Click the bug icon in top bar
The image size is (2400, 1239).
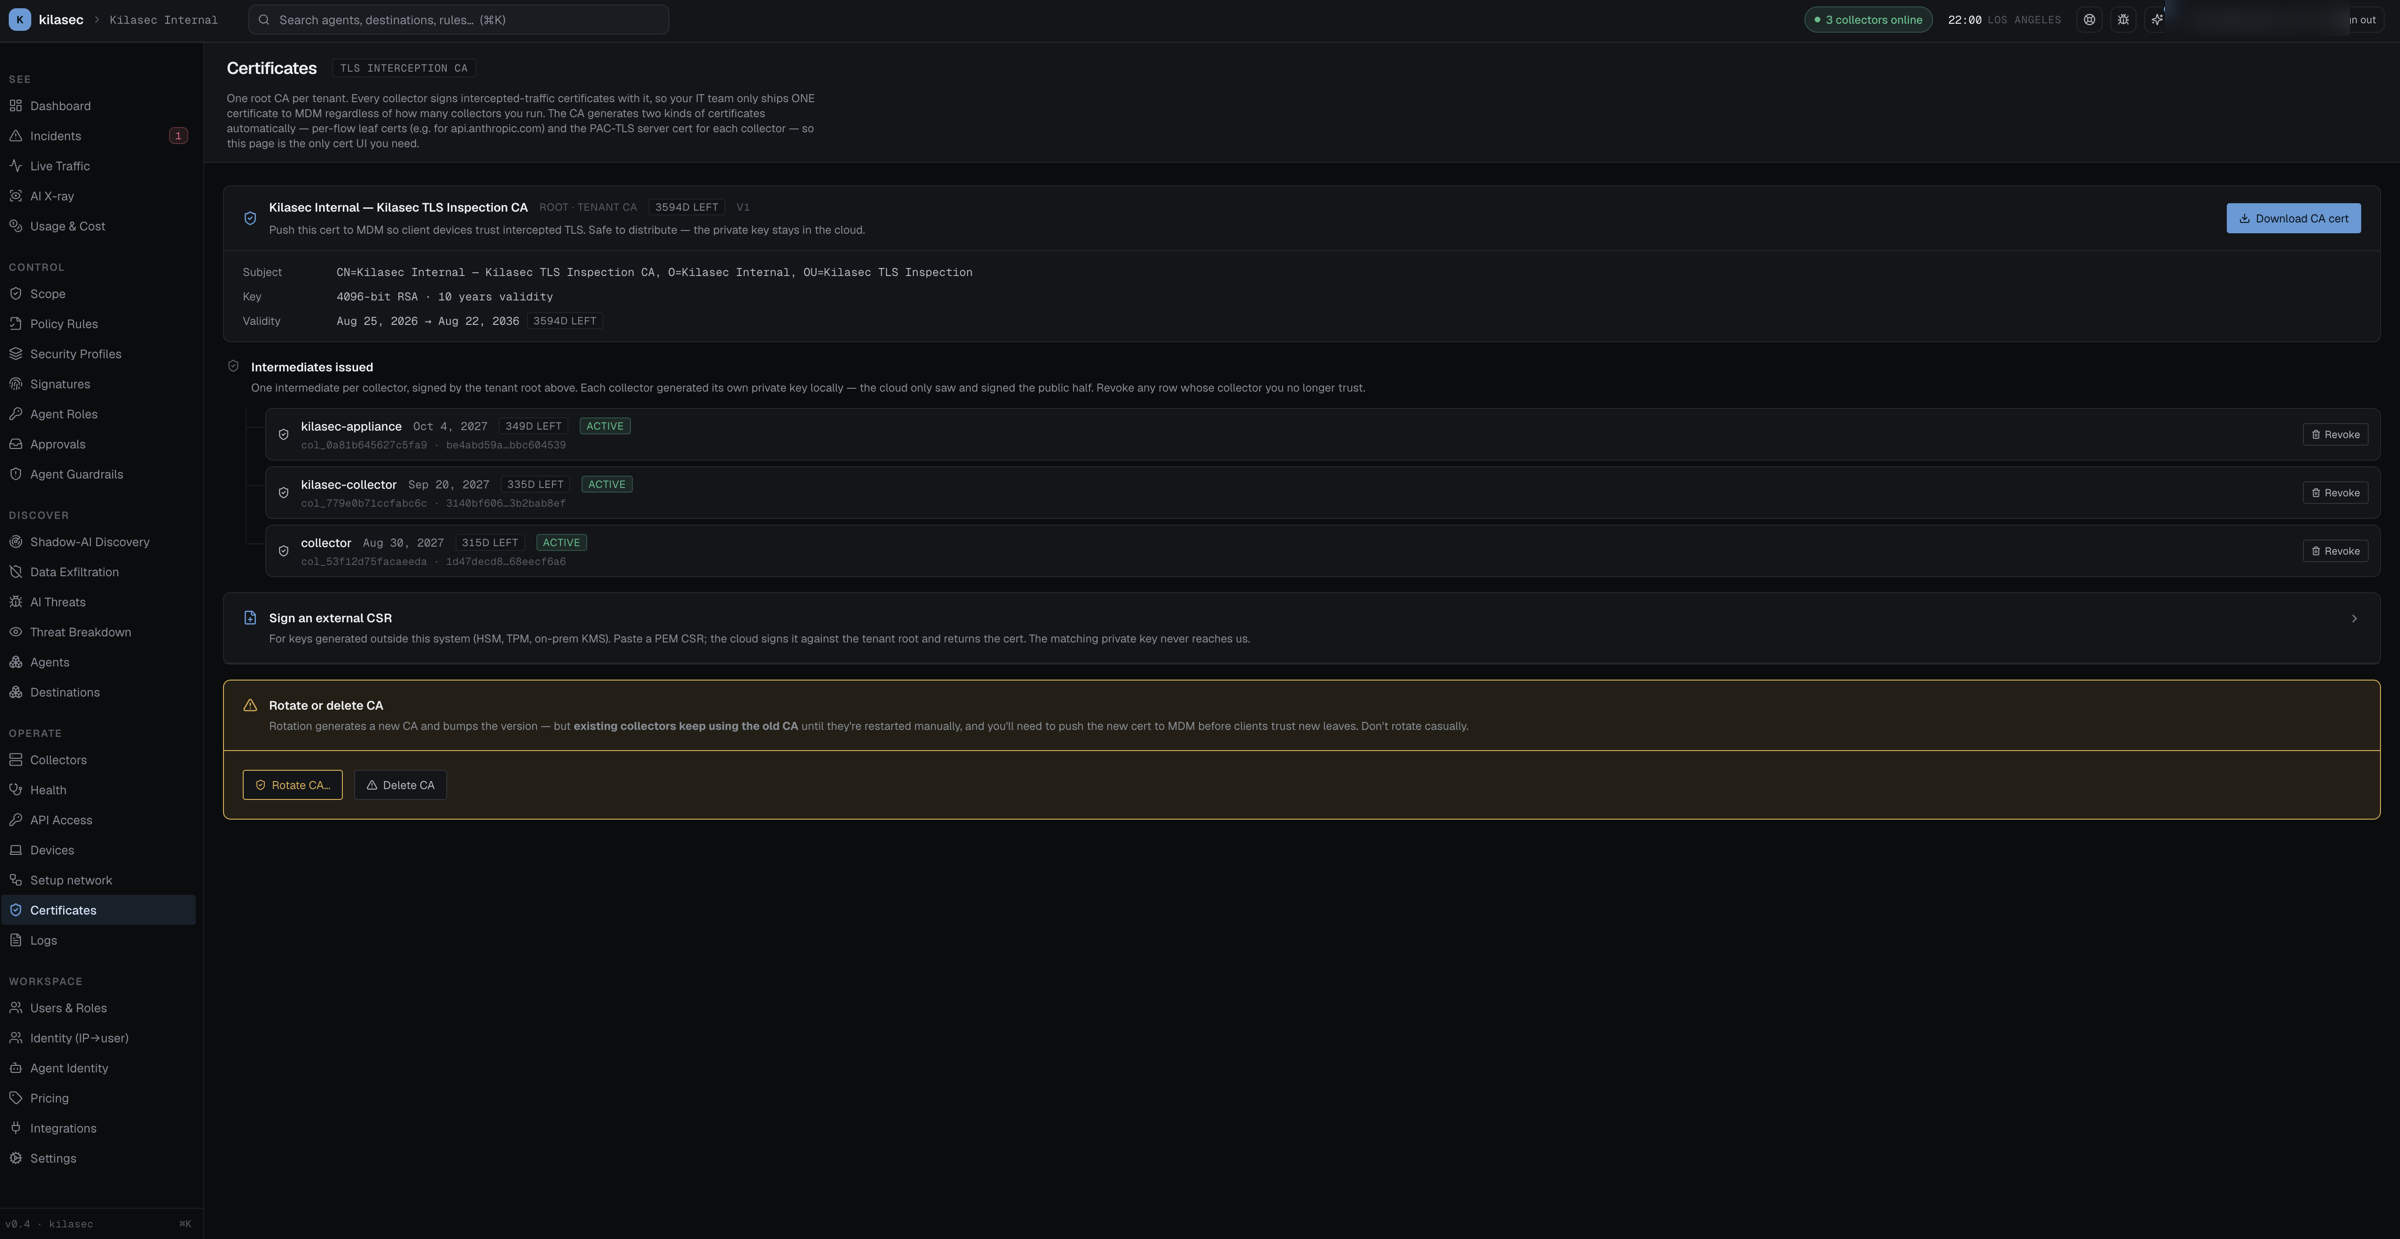(2123, 19)
